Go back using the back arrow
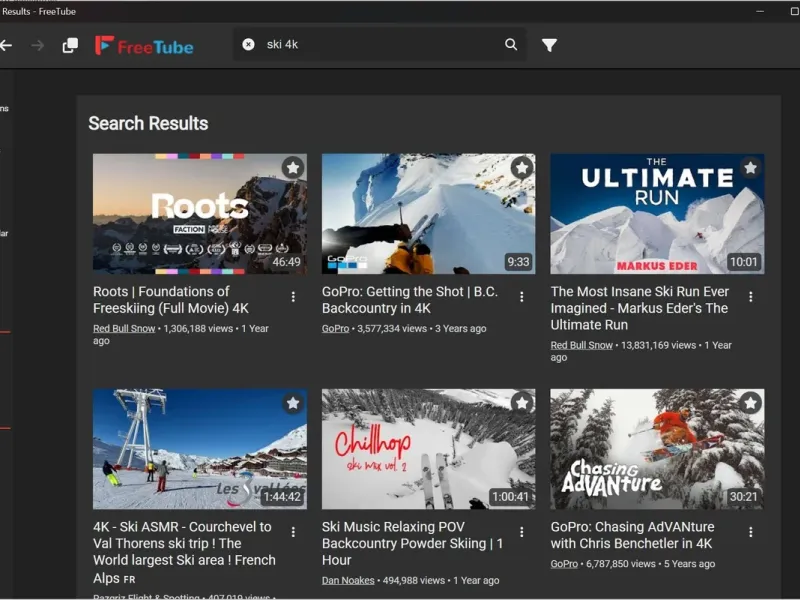Viewport: 800px width, 600px height. tap(6, 45)
